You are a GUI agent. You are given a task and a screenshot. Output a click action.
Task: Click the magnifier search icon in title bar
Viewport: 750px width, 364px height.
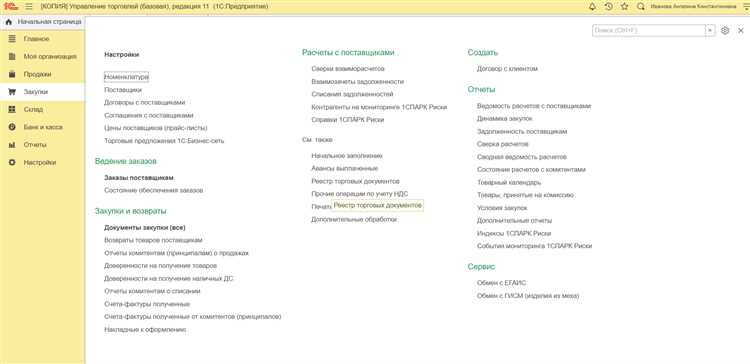(641, 7)
